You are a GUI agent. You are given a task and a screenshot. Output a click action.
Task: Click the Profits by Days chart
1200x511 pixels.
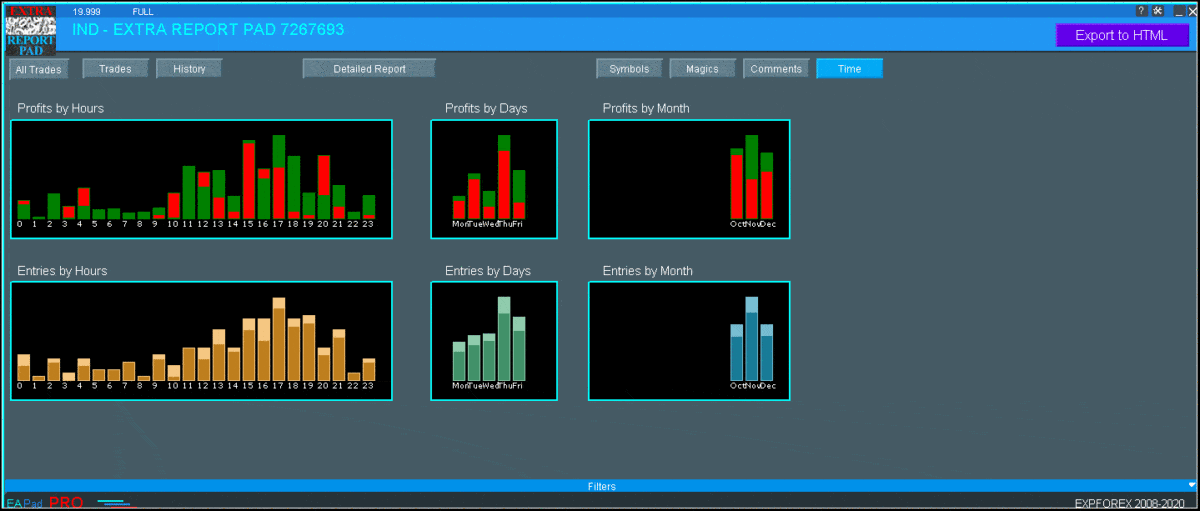[494, 179]
